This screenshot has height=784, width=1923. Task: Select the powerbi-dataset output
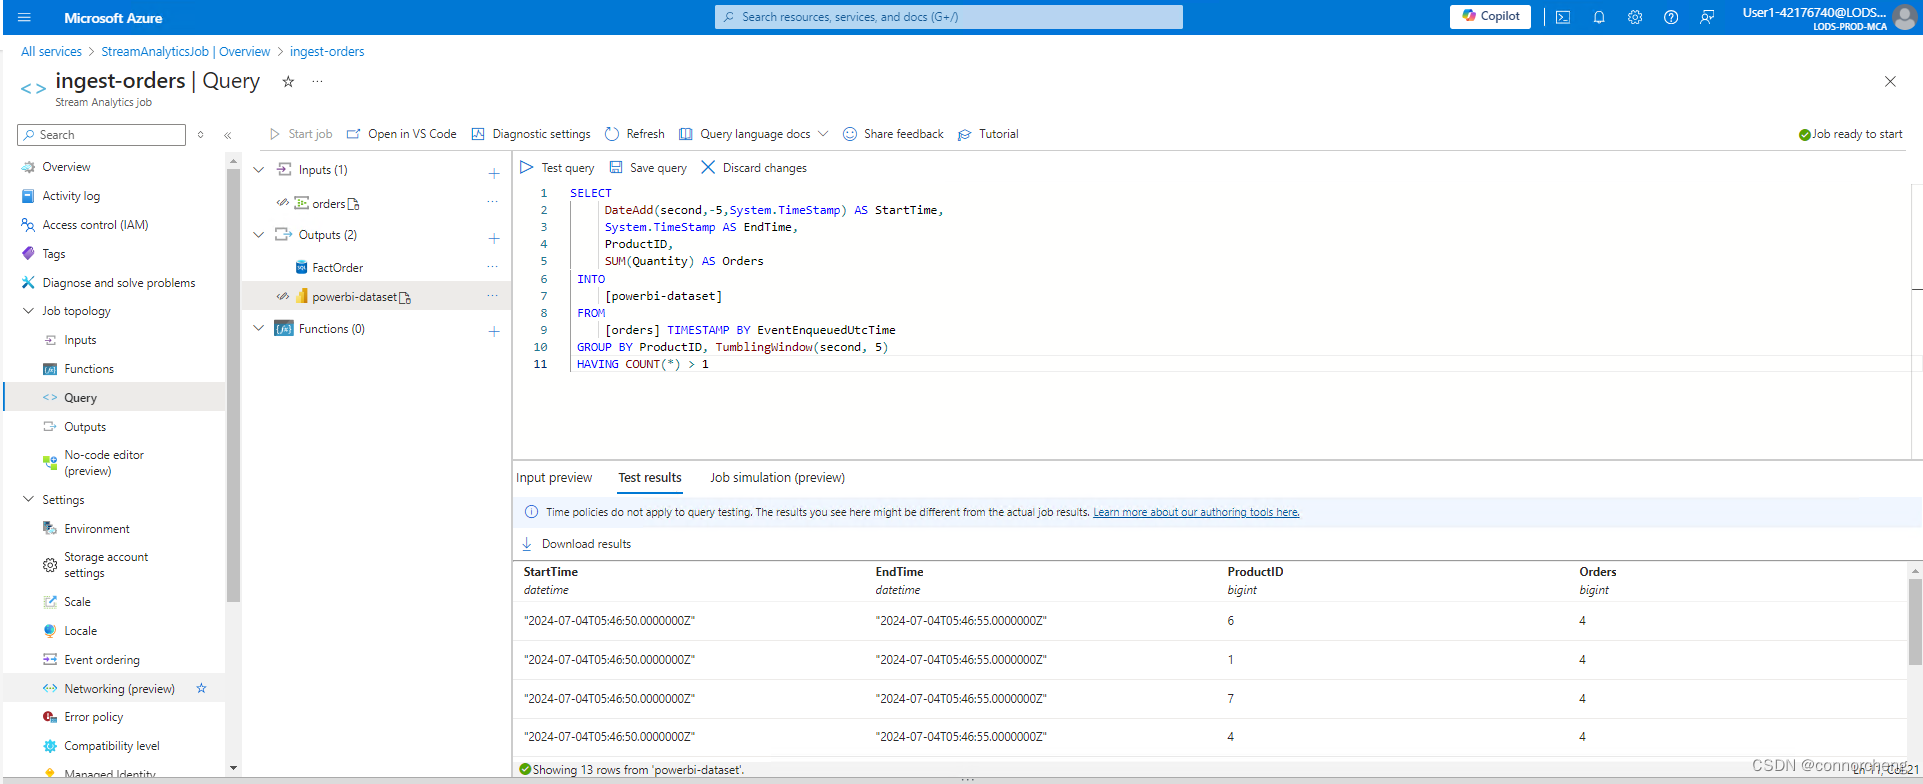click(354, 297)
